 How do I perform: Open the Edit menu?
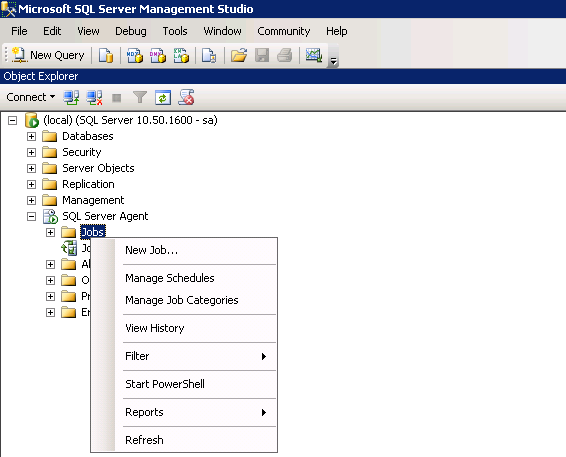point(52,31)
